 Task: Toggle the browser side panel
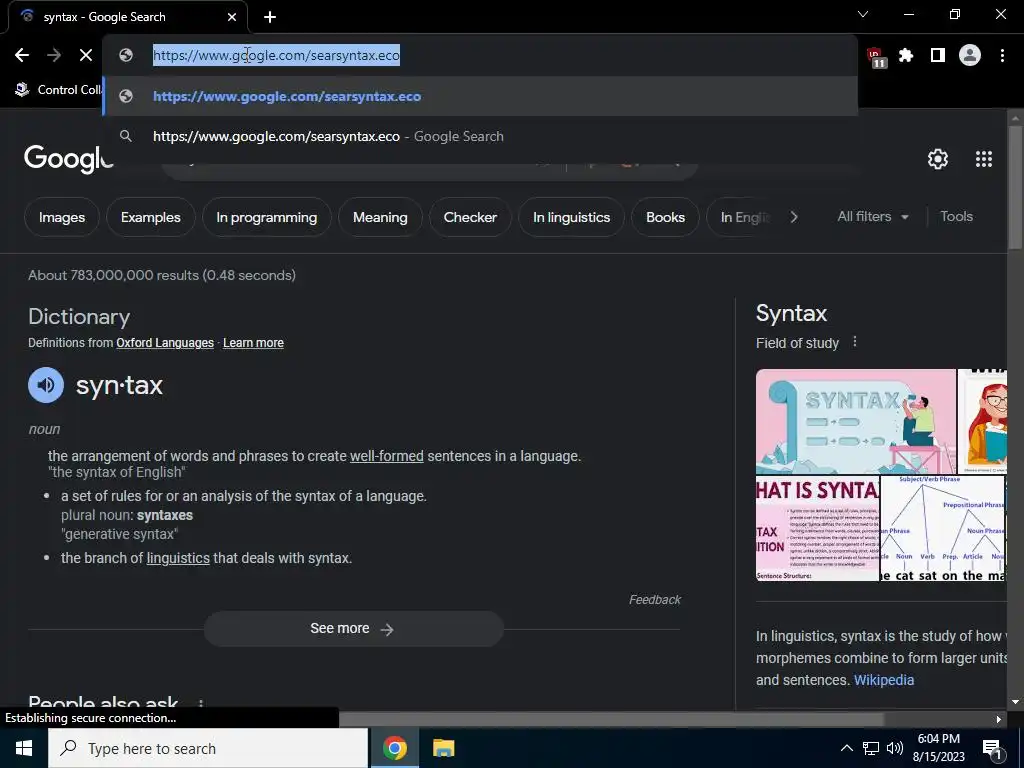tap(938, 56)
